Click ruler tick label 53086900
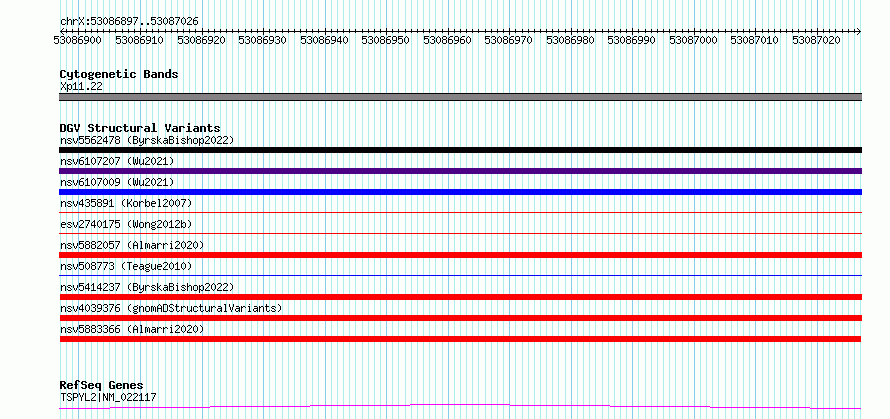Screen dimensions: 890x419 (78, 40)
